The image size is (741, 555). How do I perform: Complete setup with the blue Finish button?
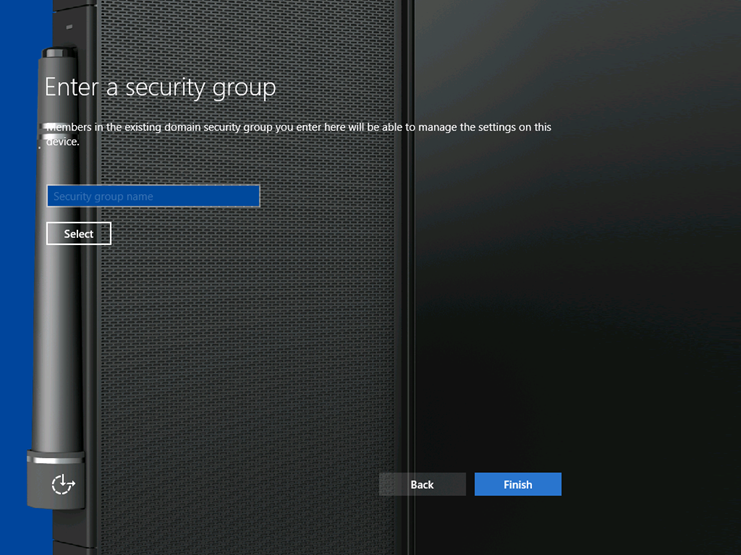(518, 484)
